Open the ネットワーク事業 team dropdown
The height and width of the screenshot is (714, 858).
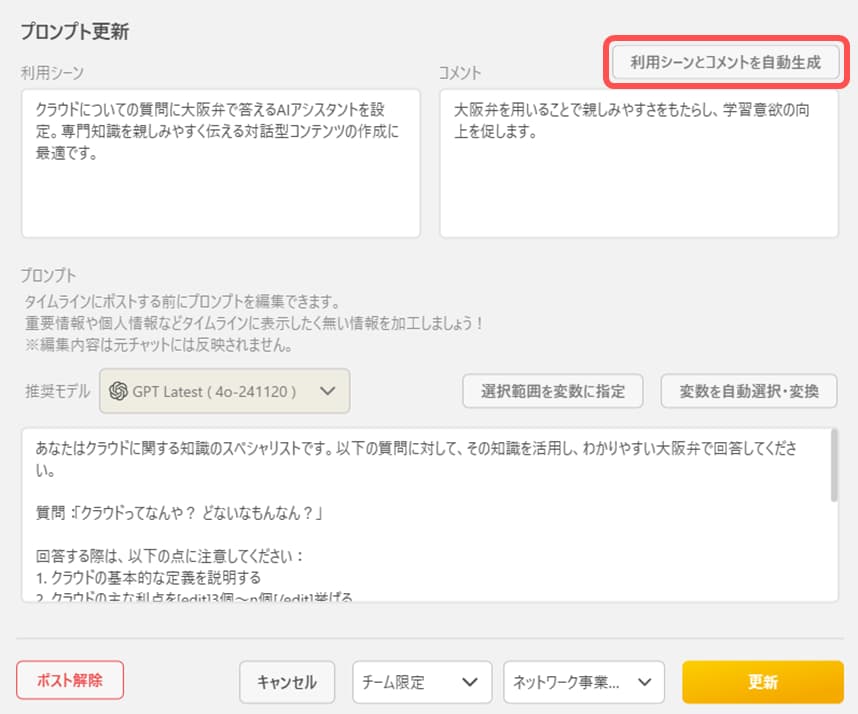584,682
